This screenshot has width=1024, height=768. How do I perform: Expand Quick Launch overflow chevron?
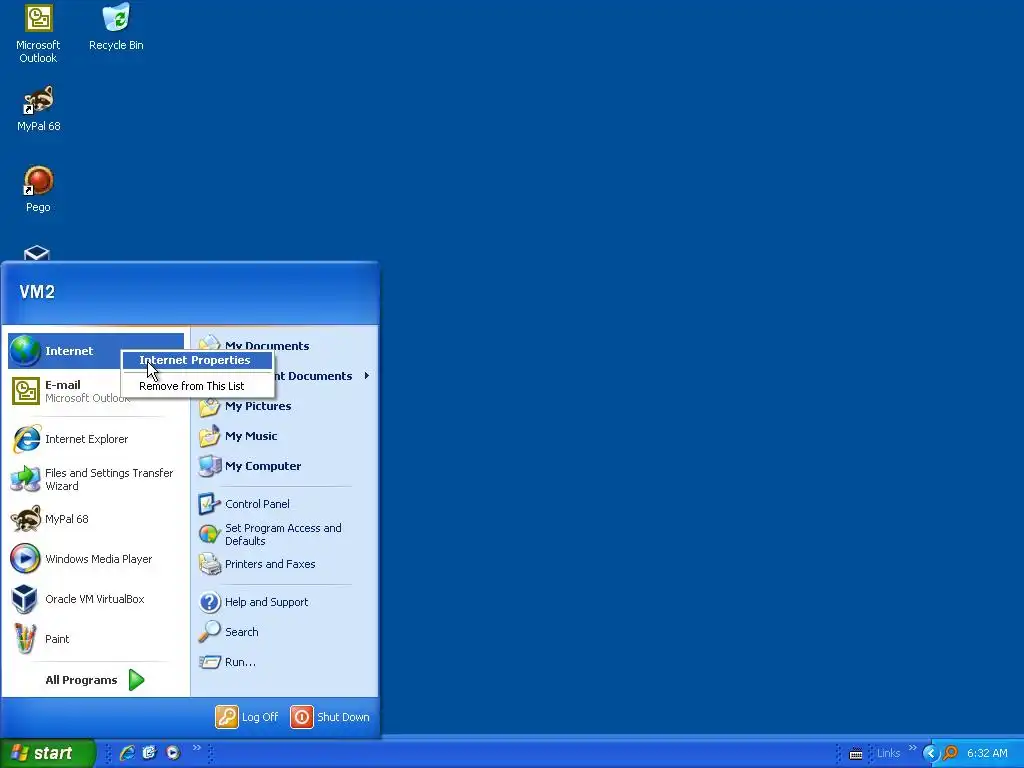click(x=197, y=748)
